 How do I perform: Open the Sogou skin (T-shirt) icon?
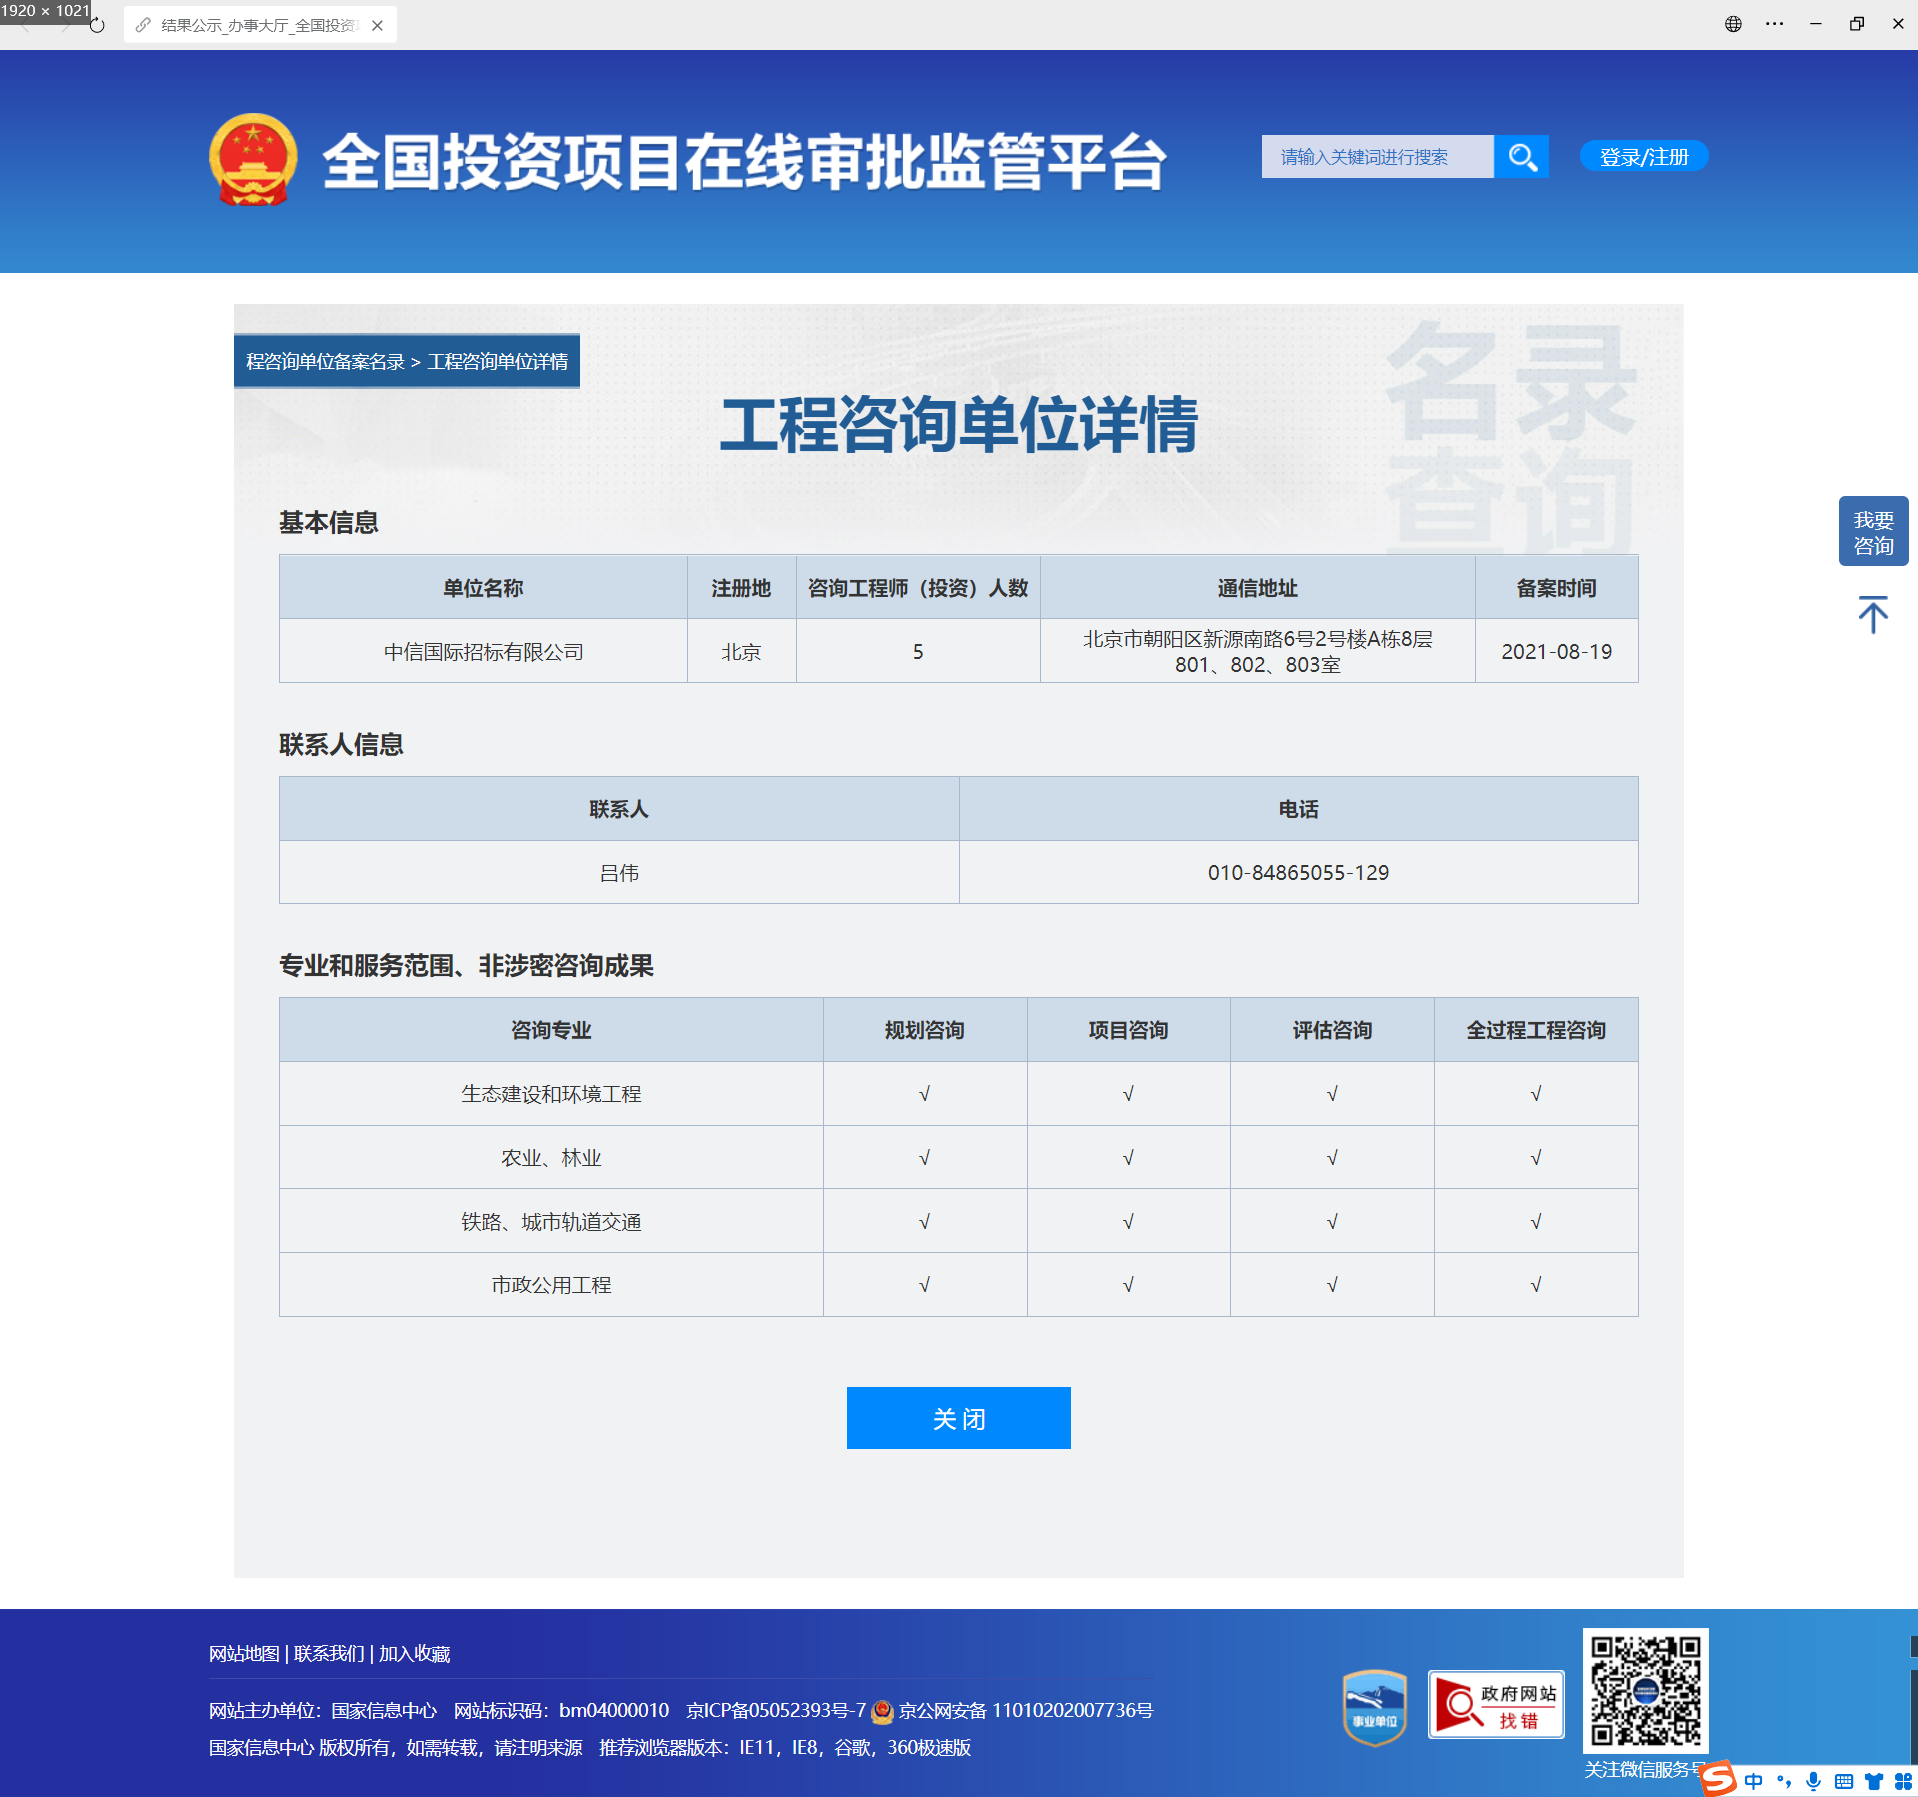click(1872, 1781)
